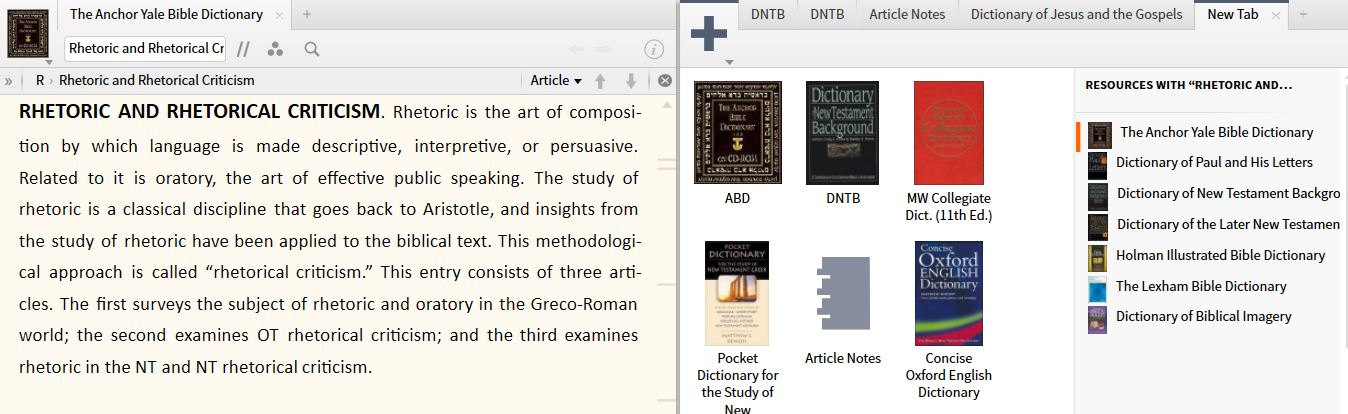Click the Resources With "Rhetoric and... heading
This screenshot has width=1348, height=414.
1189,85
